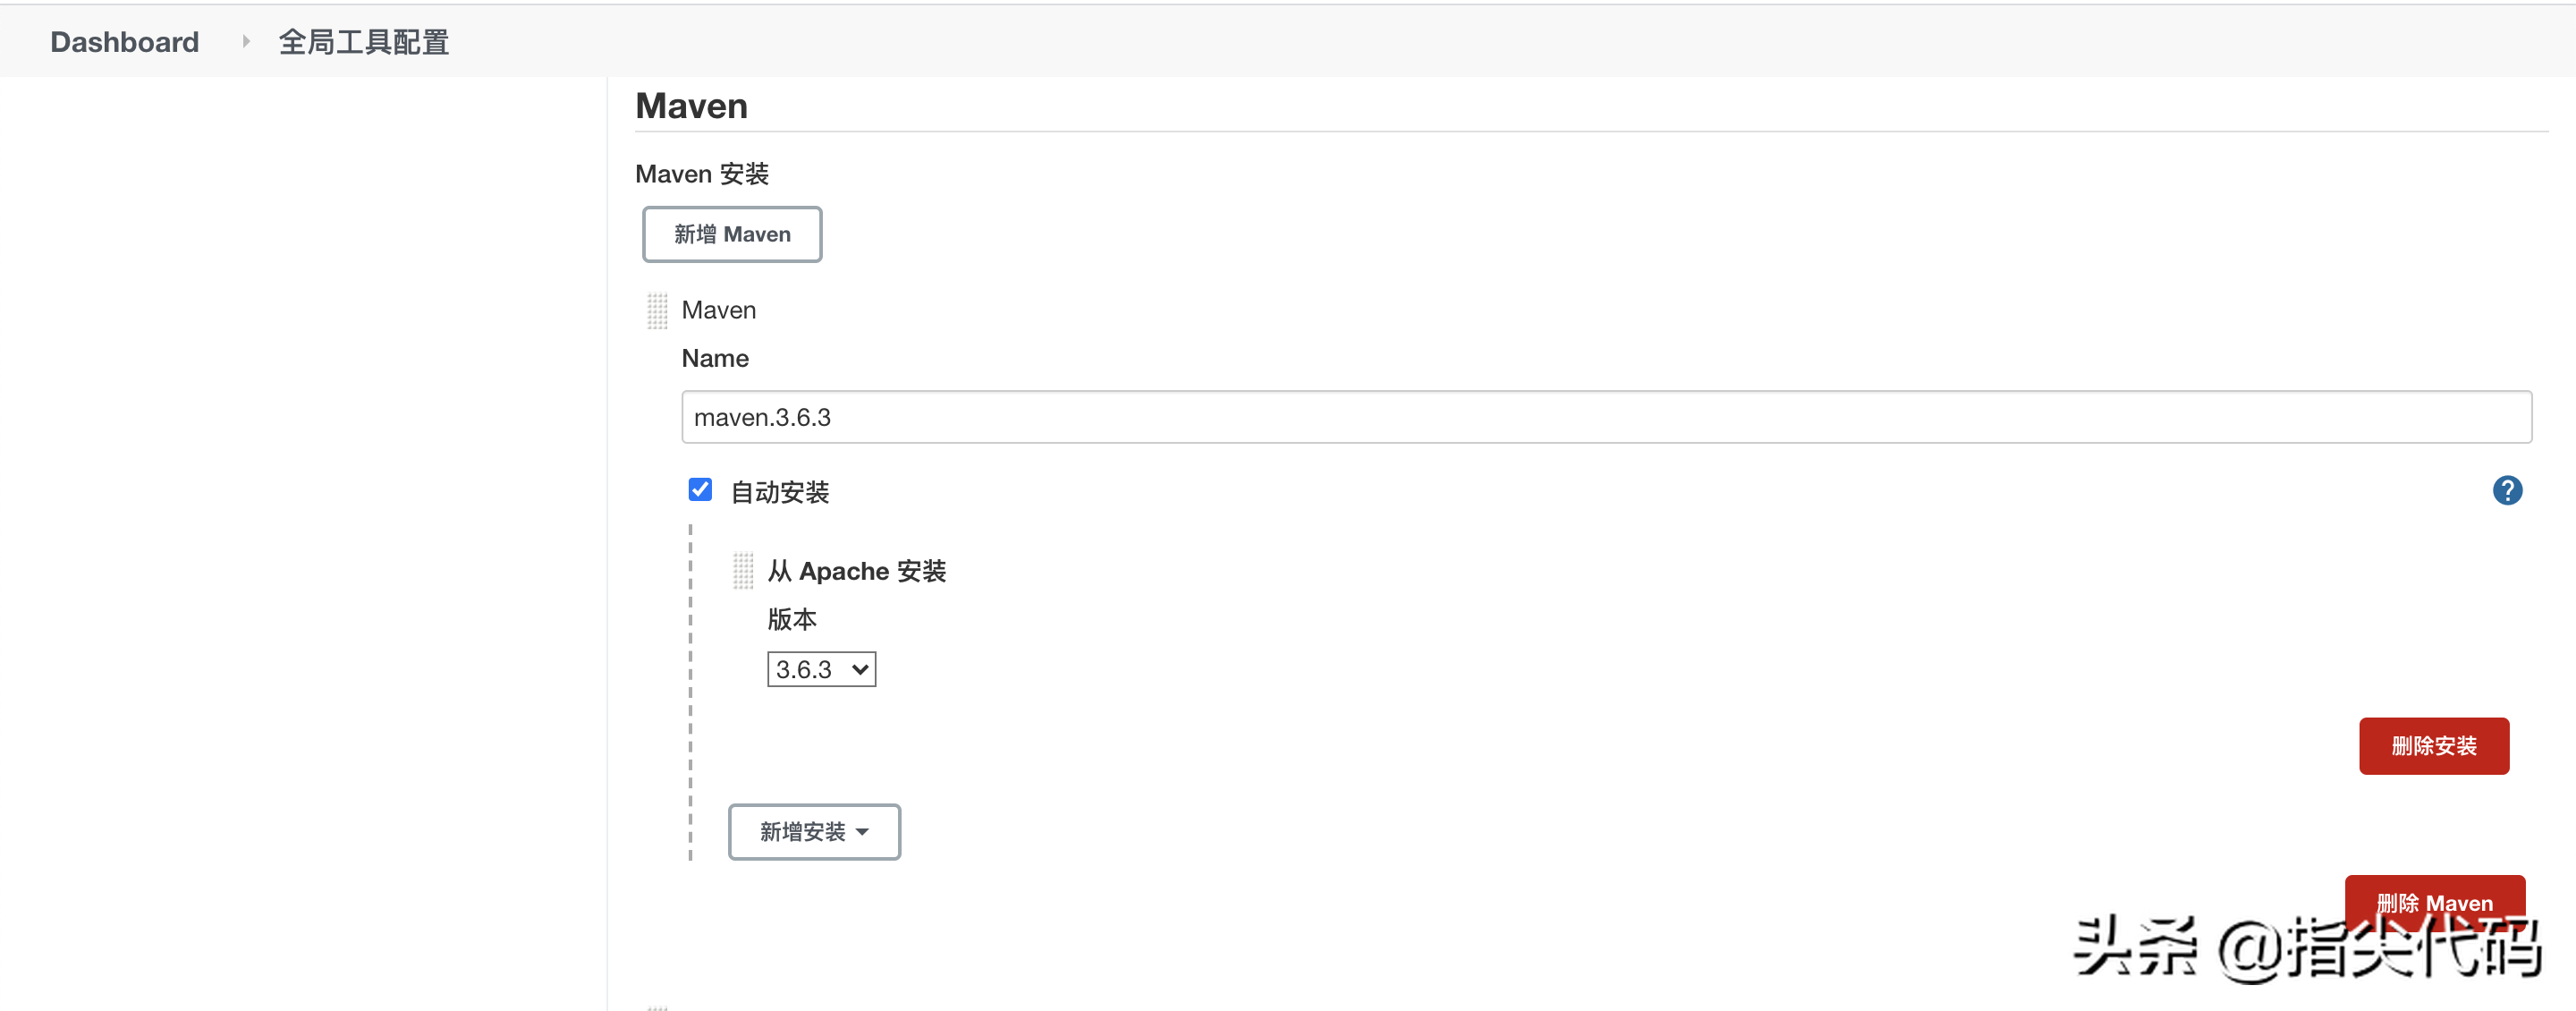Click the 版本 label above the dropdown
The height and width of the screenshot is (1011, 2576).
point(791,620)
